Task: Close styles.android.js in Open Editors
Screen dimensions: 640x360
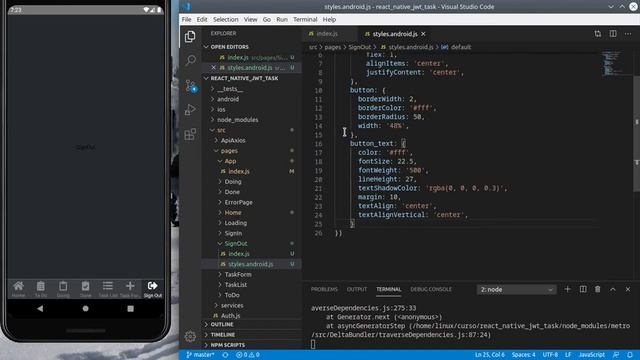Action: (213, 68)
